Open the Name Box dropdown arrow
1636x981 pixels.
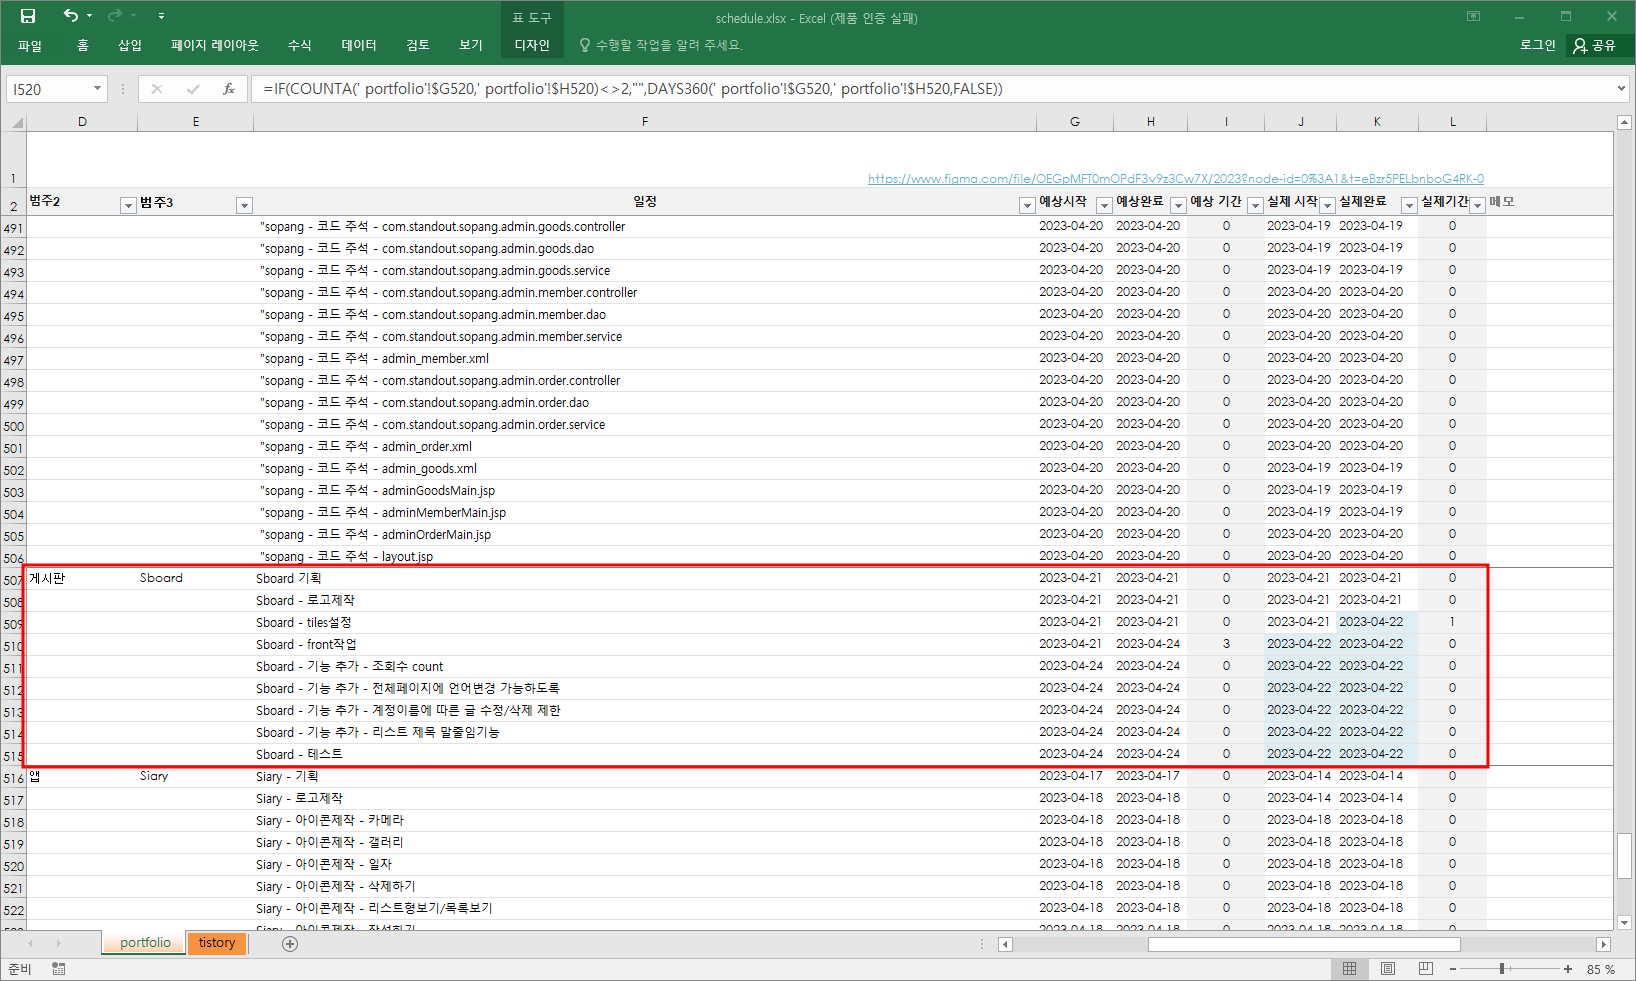[x=97, y=89]
